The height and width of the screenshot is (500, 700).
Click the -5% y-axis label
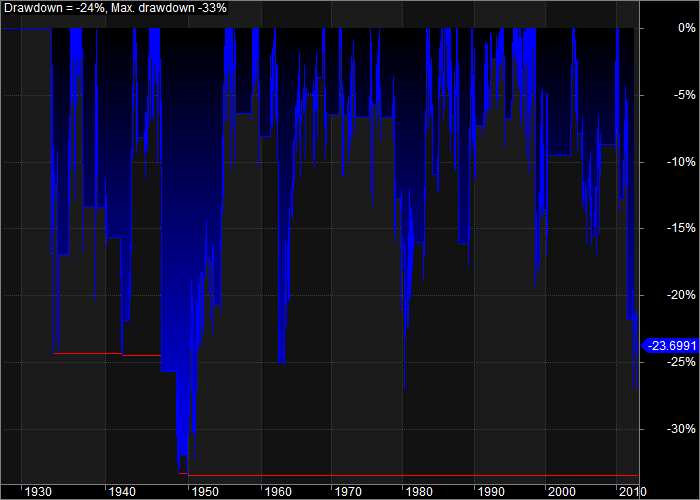tap(683, 95)
